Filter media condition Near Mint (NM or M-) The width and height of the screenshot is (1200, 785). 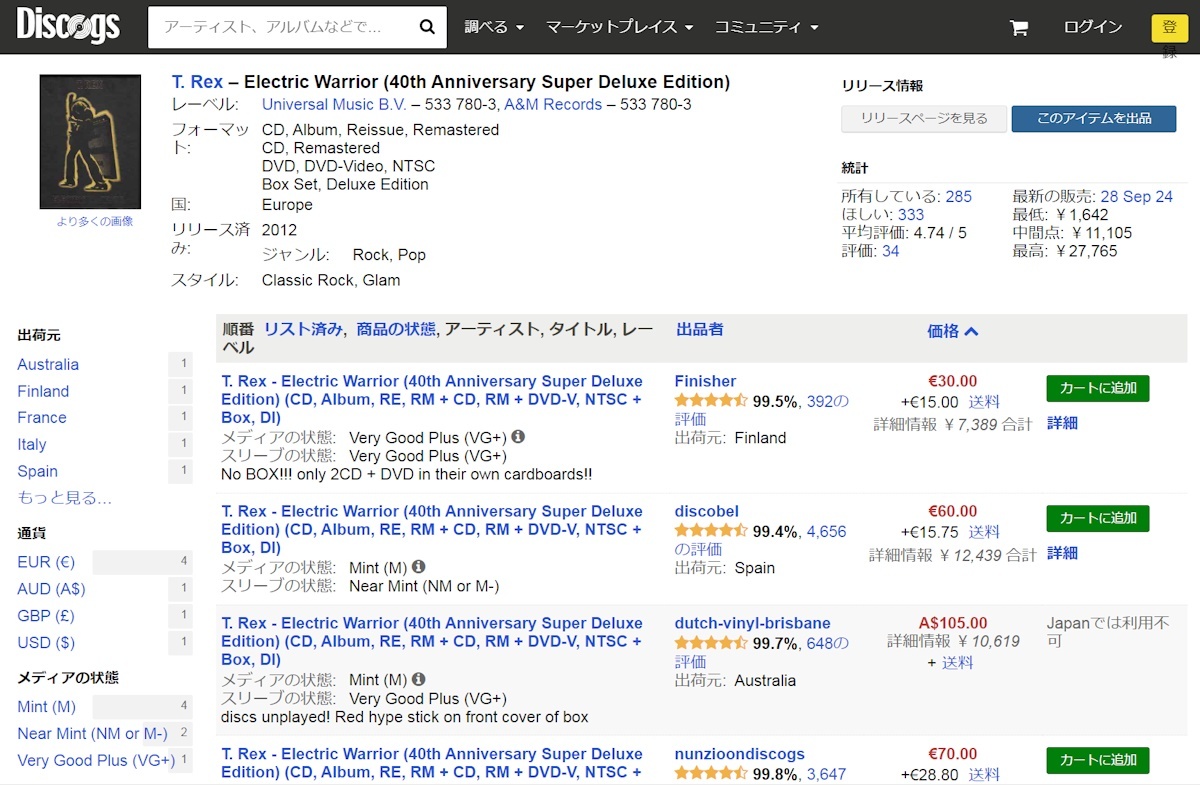click(x=92, y=733)
